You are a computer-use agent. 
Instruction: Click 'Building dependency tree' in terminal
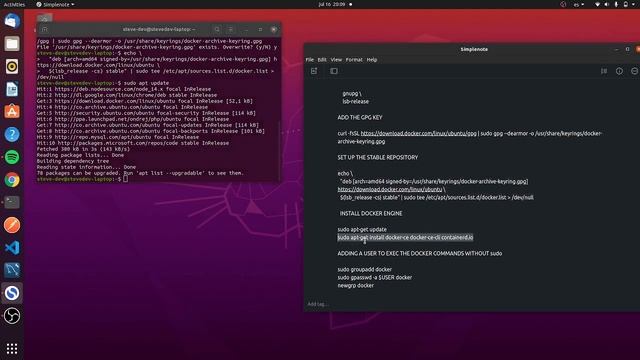(73, 161)
